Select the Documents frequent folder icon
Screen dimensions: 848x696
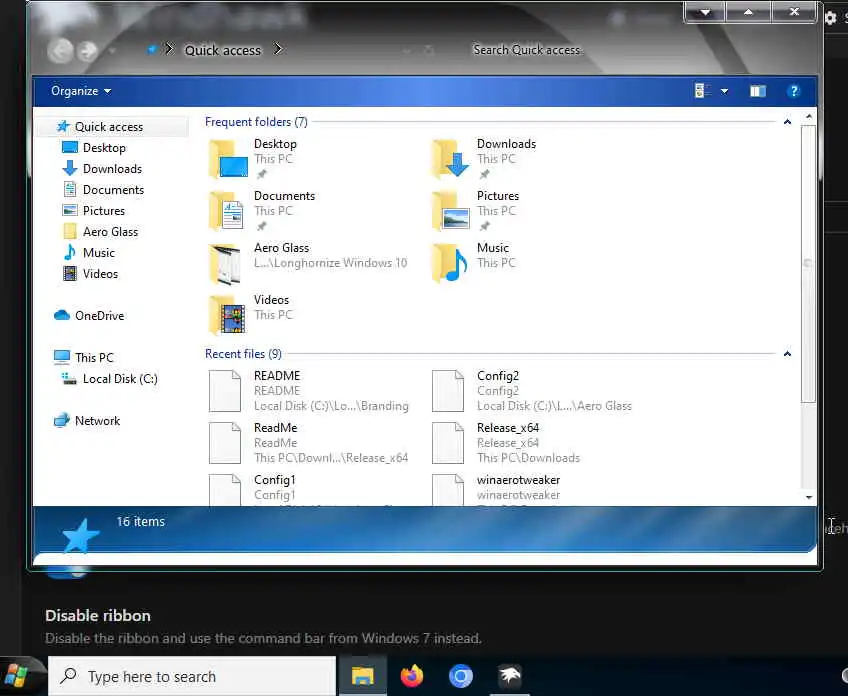coord(228,211)
